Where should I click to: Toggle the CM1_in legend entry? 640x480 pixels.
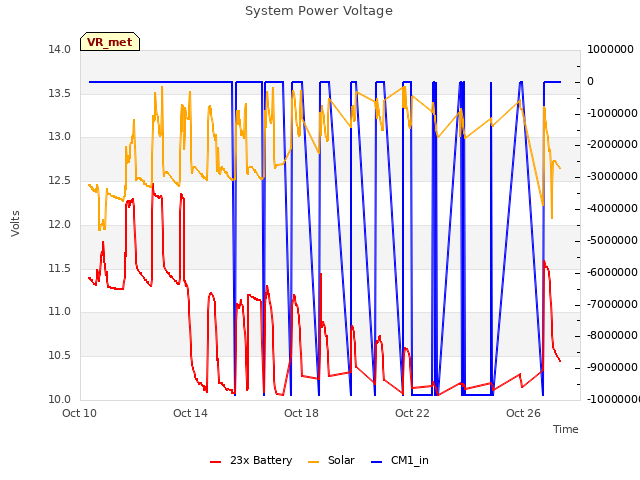[400, 460]
